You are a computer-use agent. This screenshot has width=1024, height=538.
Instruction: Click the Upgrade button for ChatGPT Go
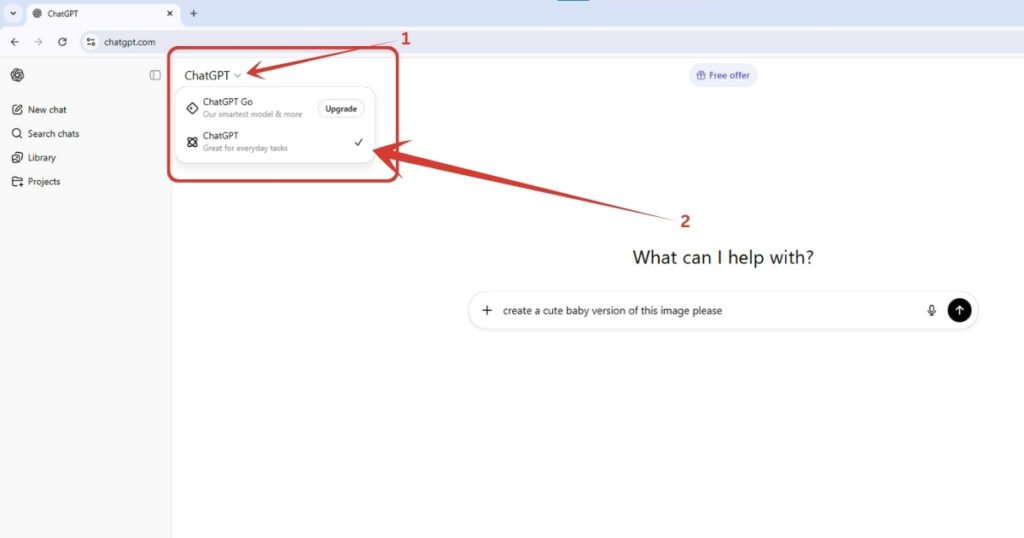click(x=341, y=108)
